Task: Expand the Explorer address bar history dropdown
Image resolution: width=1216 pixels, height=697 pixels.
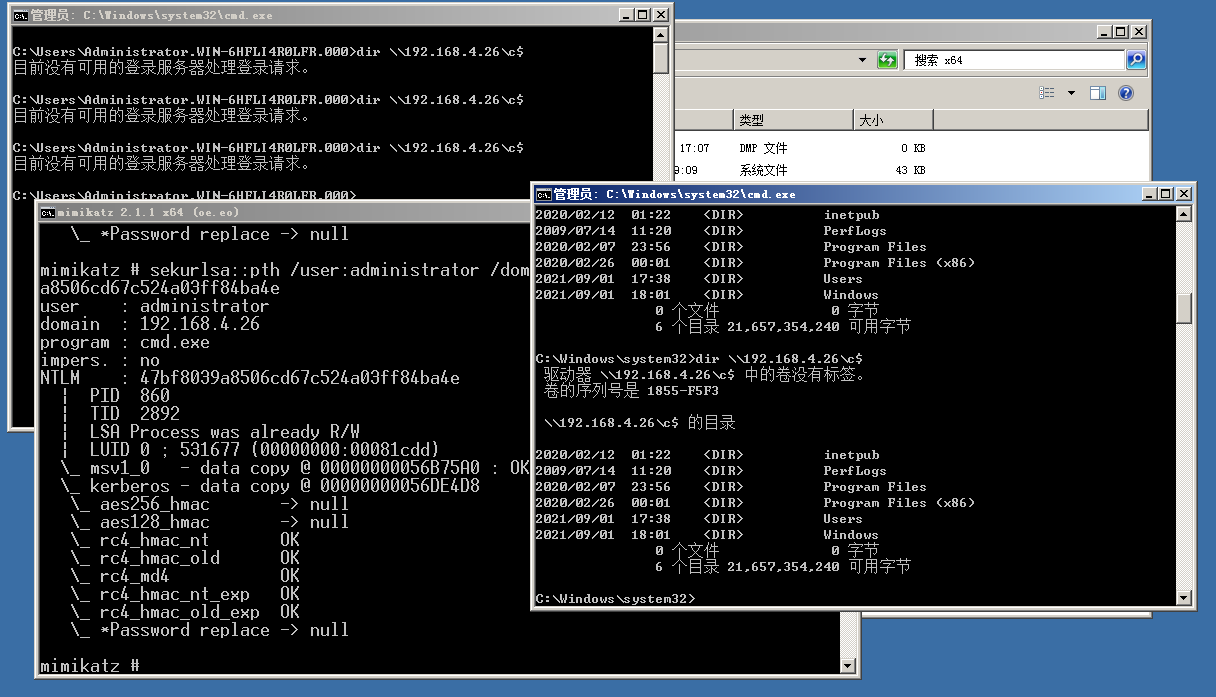Action: point(863,60)
